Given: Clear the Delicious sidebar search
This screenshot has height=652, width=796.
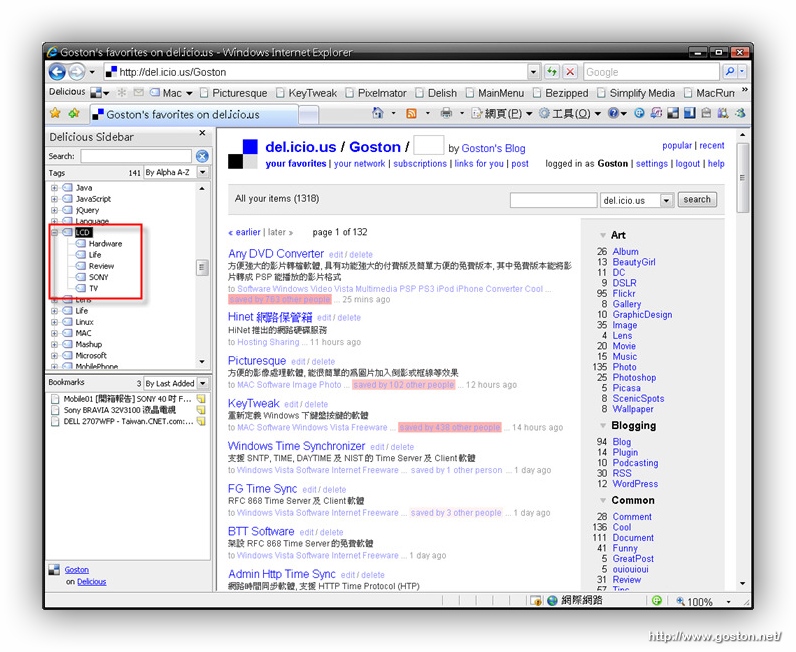Looking at the screenshot, I should pos(202,156).
